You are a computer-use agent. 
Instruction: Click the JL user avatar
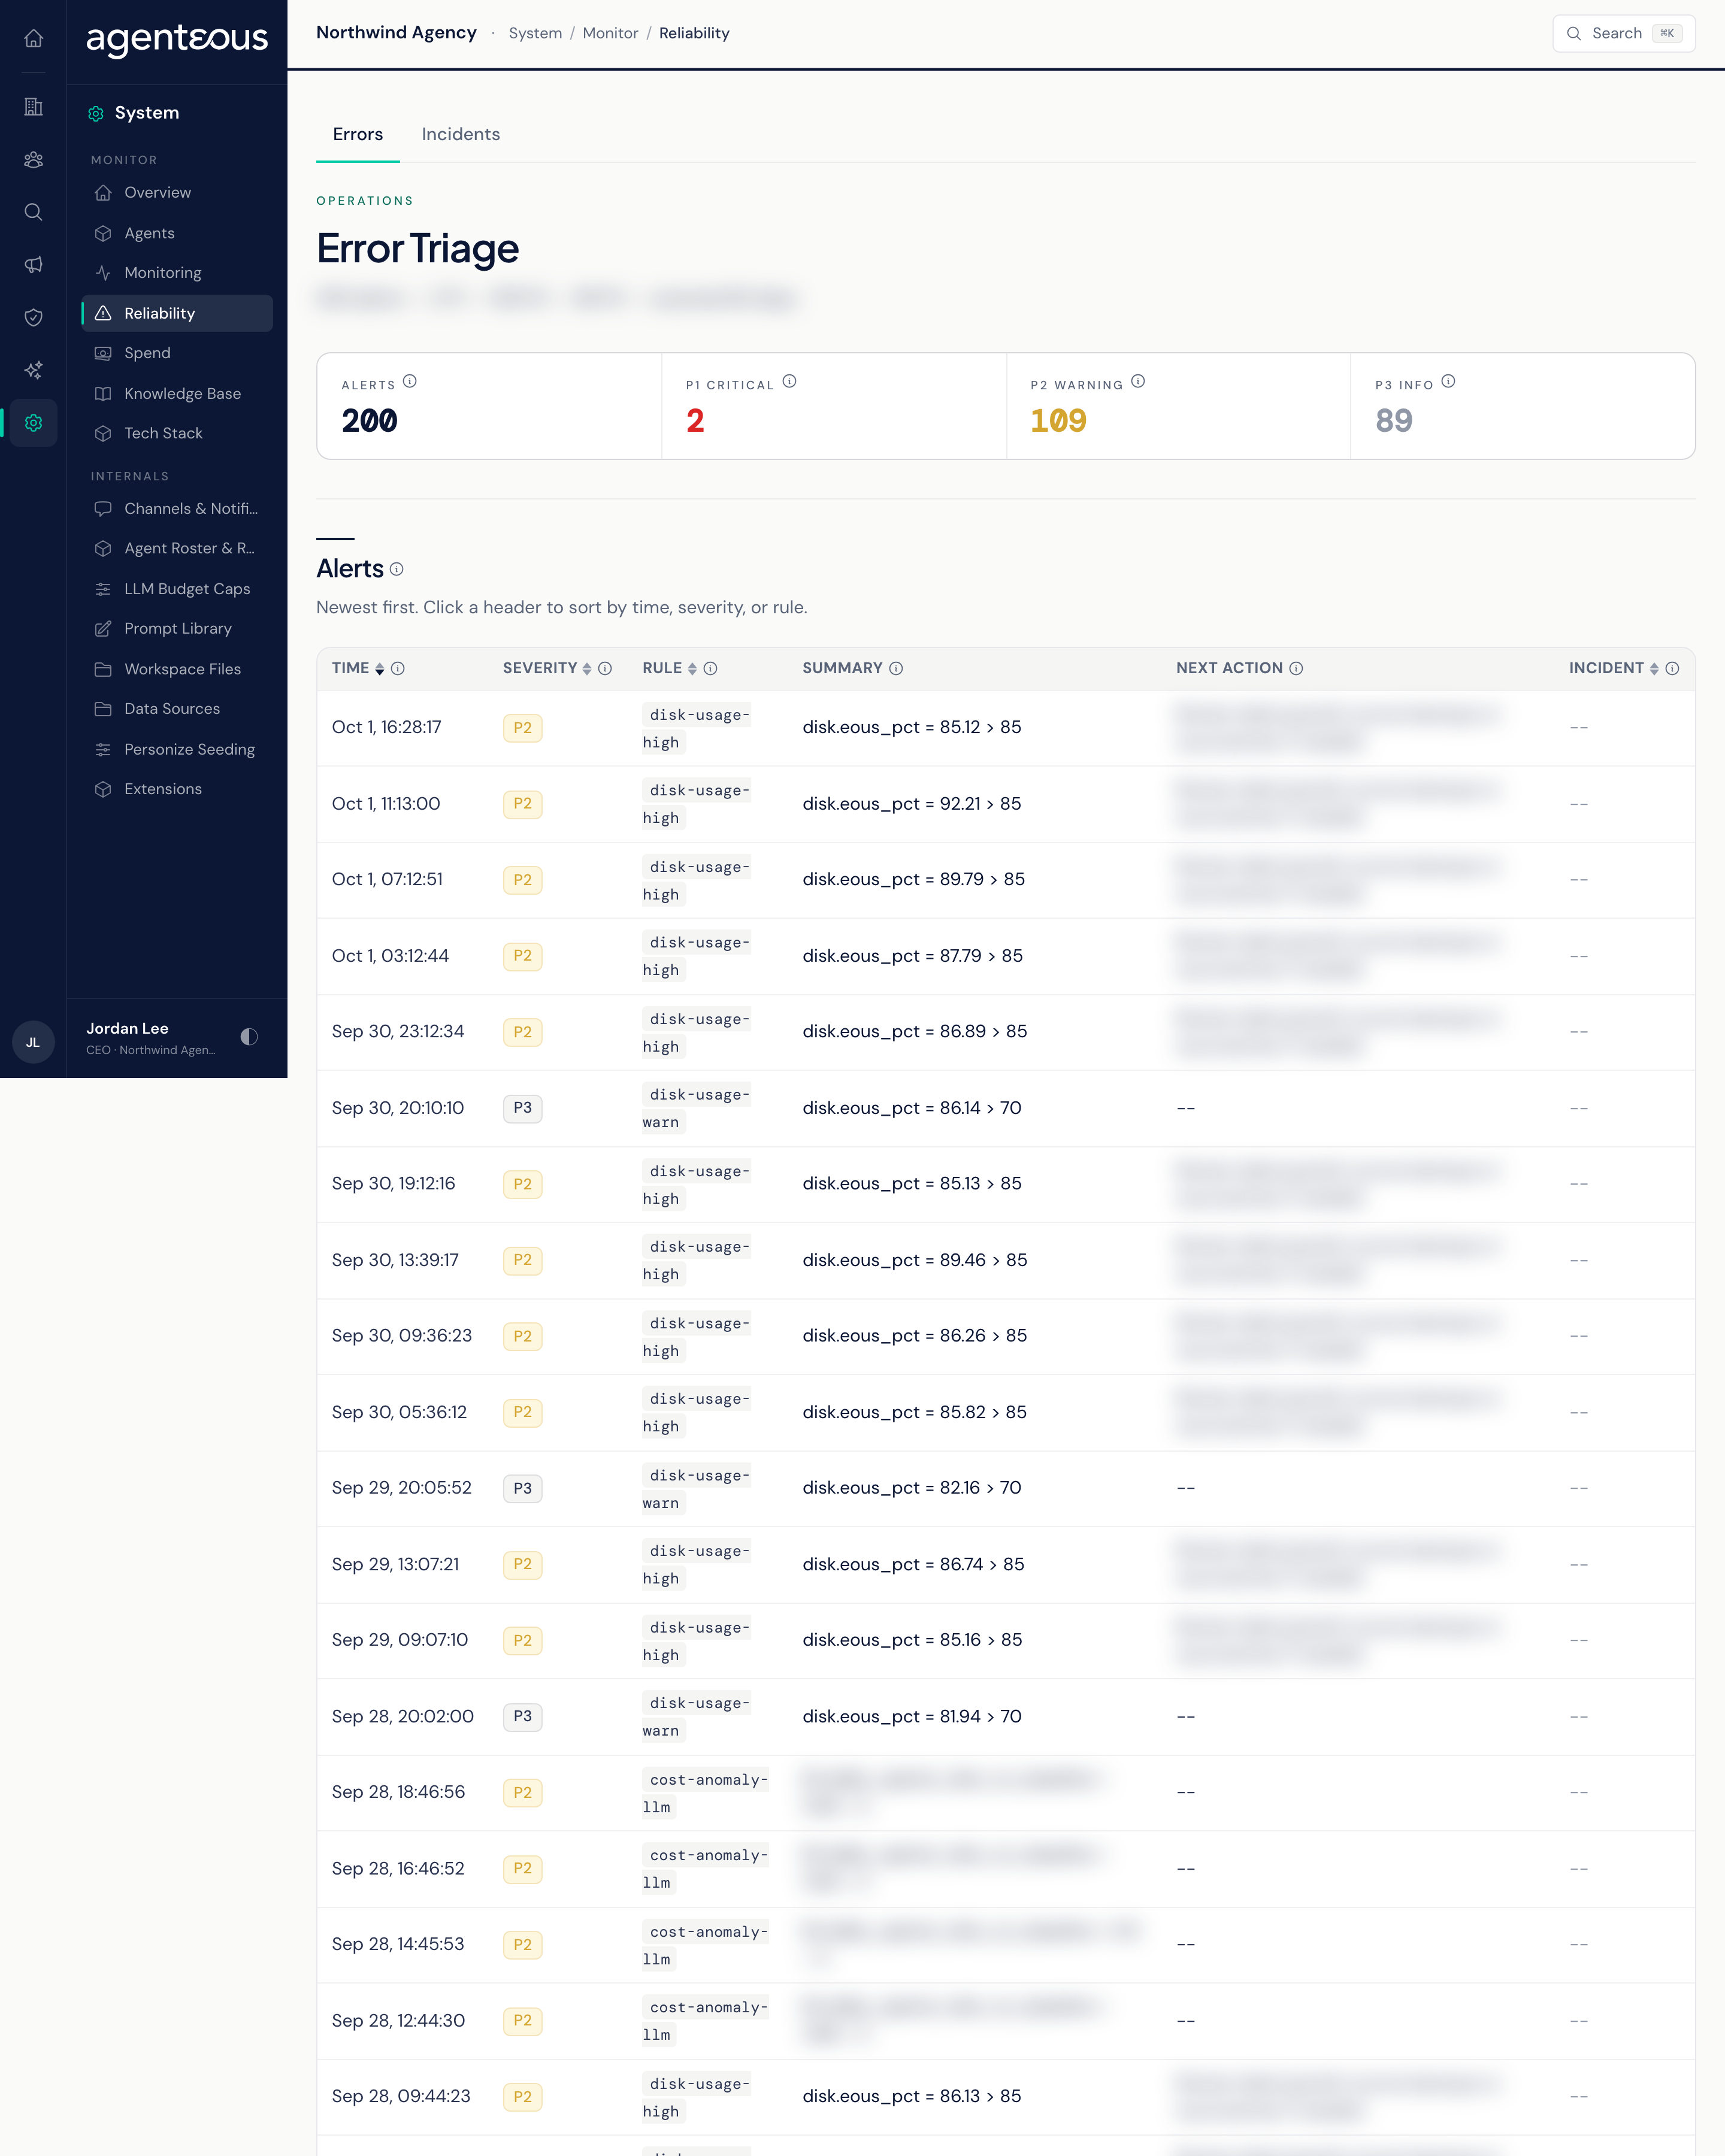point(33,1042)
